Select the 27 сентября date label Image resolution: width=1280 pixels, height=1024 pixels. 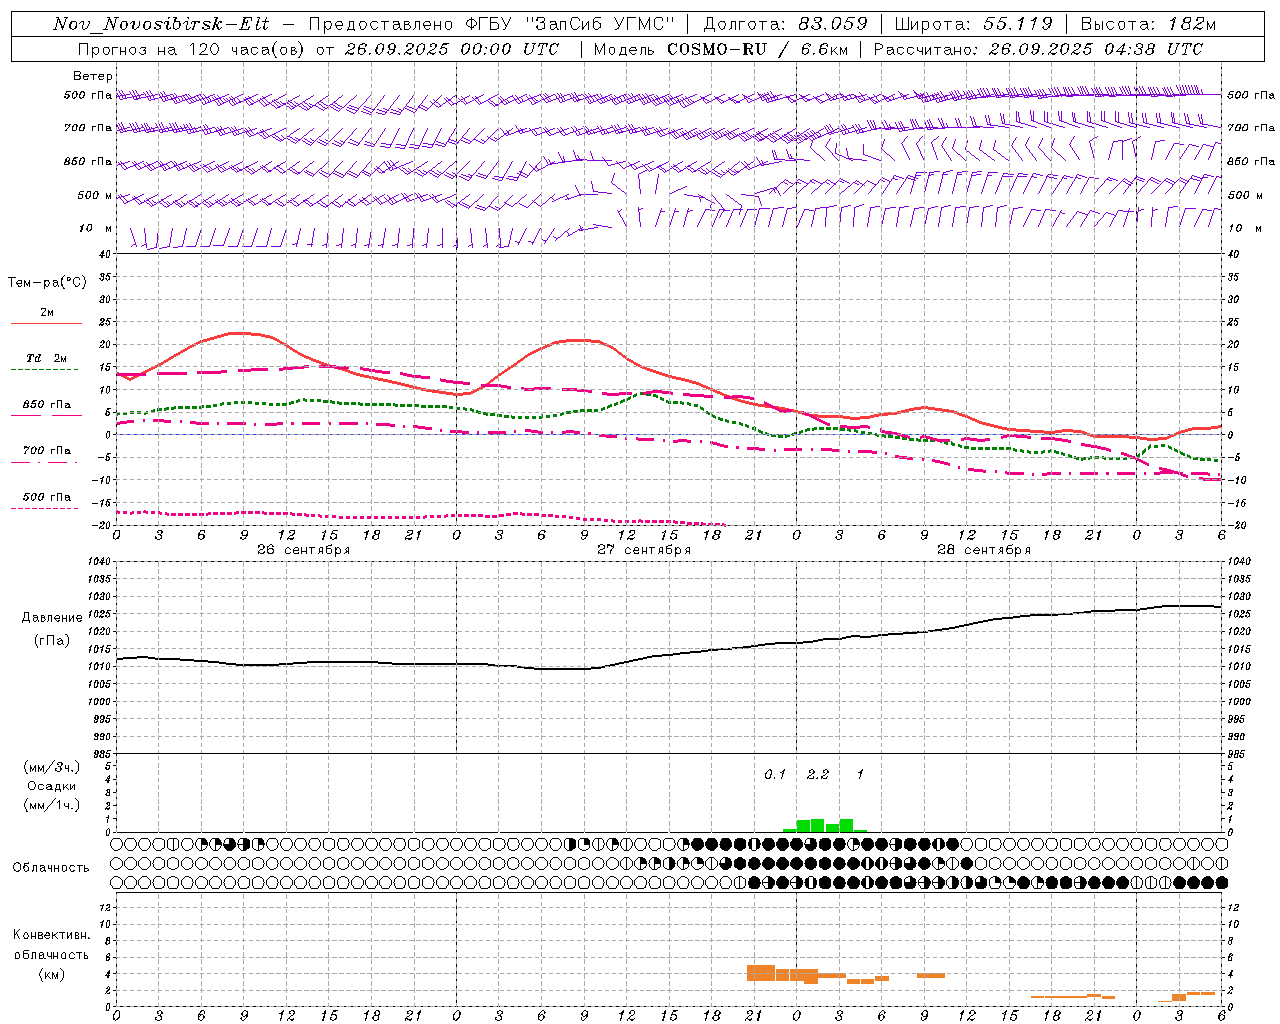point(644,550)
